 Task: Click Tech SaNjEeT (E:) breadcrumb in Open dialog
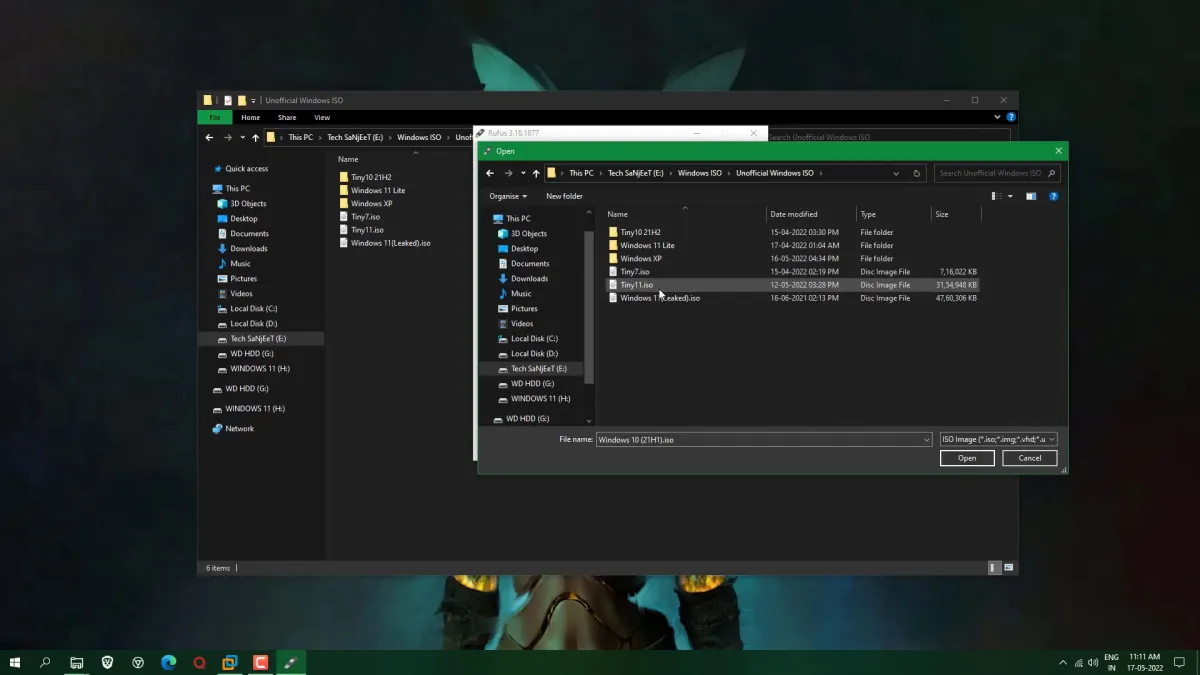pos(635,173)
